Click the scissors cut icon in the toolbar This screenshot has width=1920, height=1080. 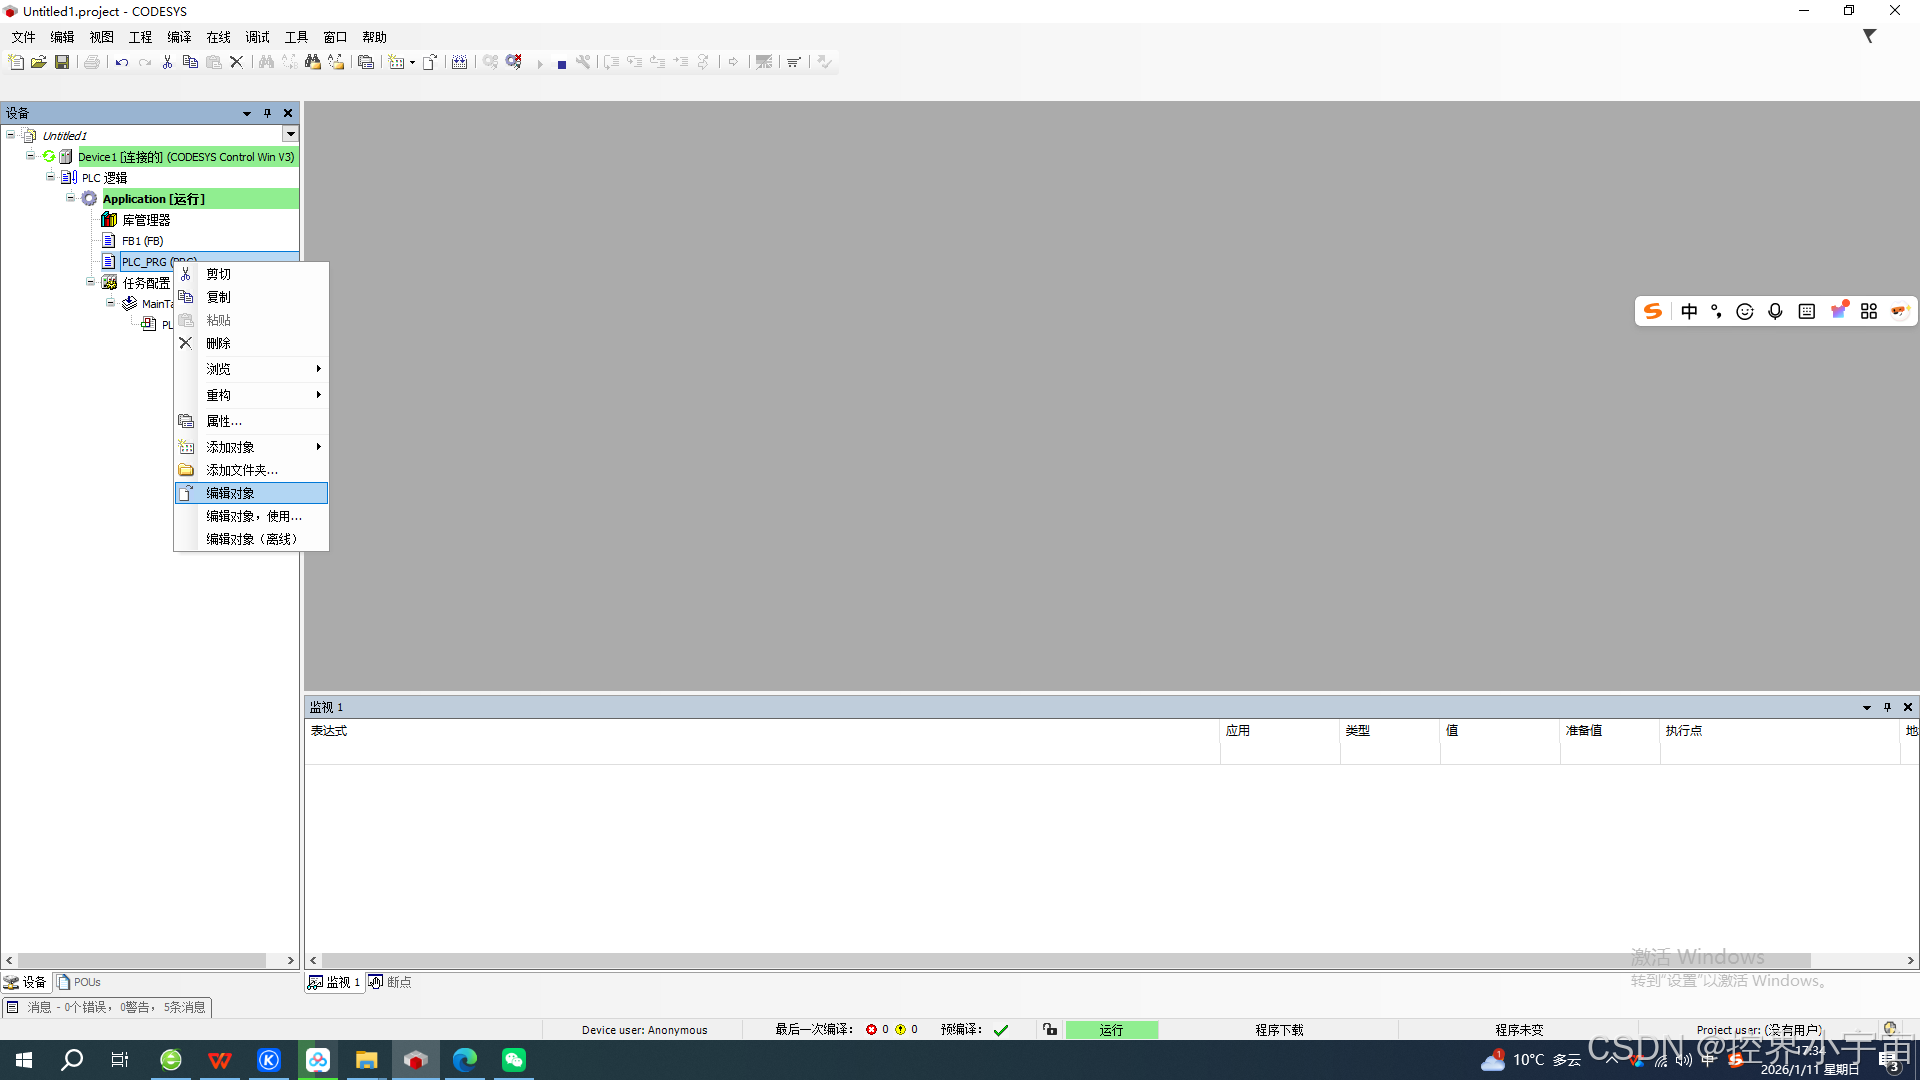coord(167,62)
